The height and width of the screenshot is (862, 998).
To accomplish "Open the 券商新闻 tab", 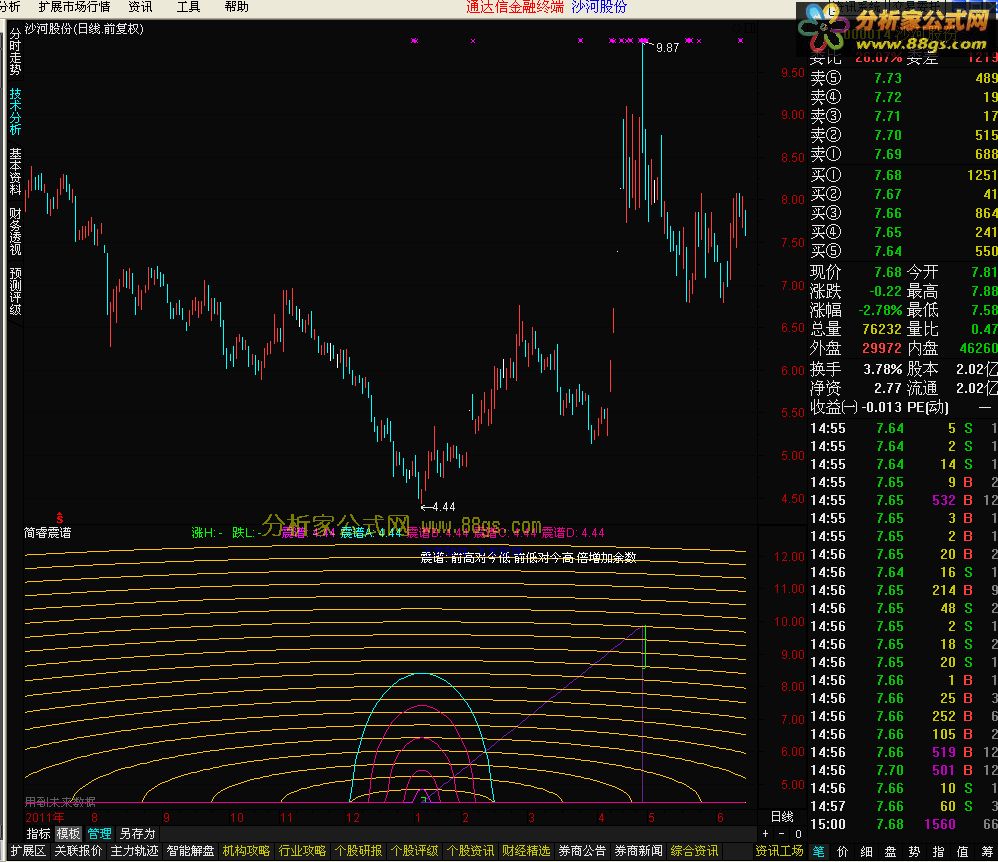I will [638, 851].
